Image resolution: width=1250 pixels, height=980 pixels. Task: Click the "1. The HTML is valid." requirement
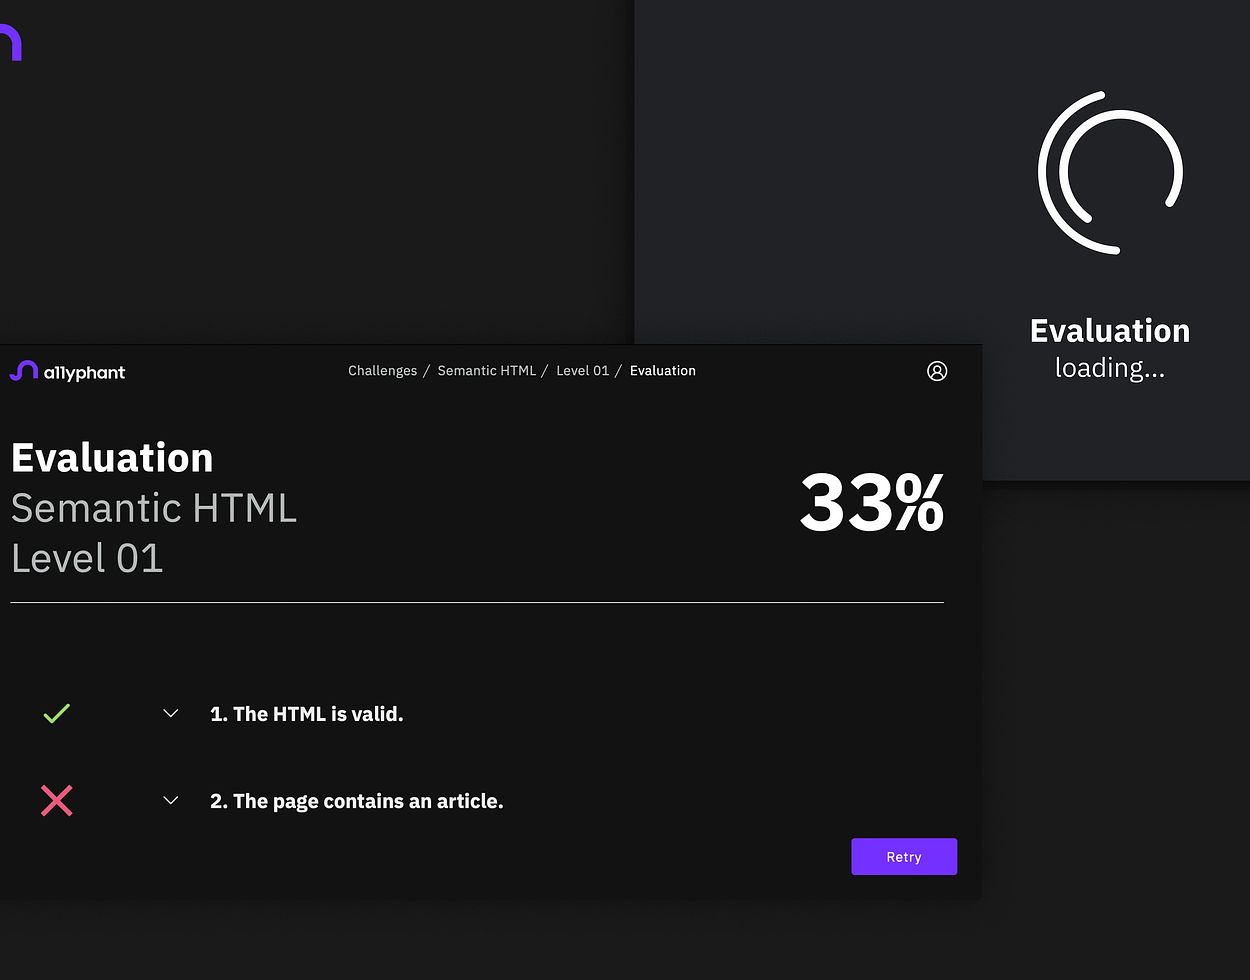(x=307, y=714)
